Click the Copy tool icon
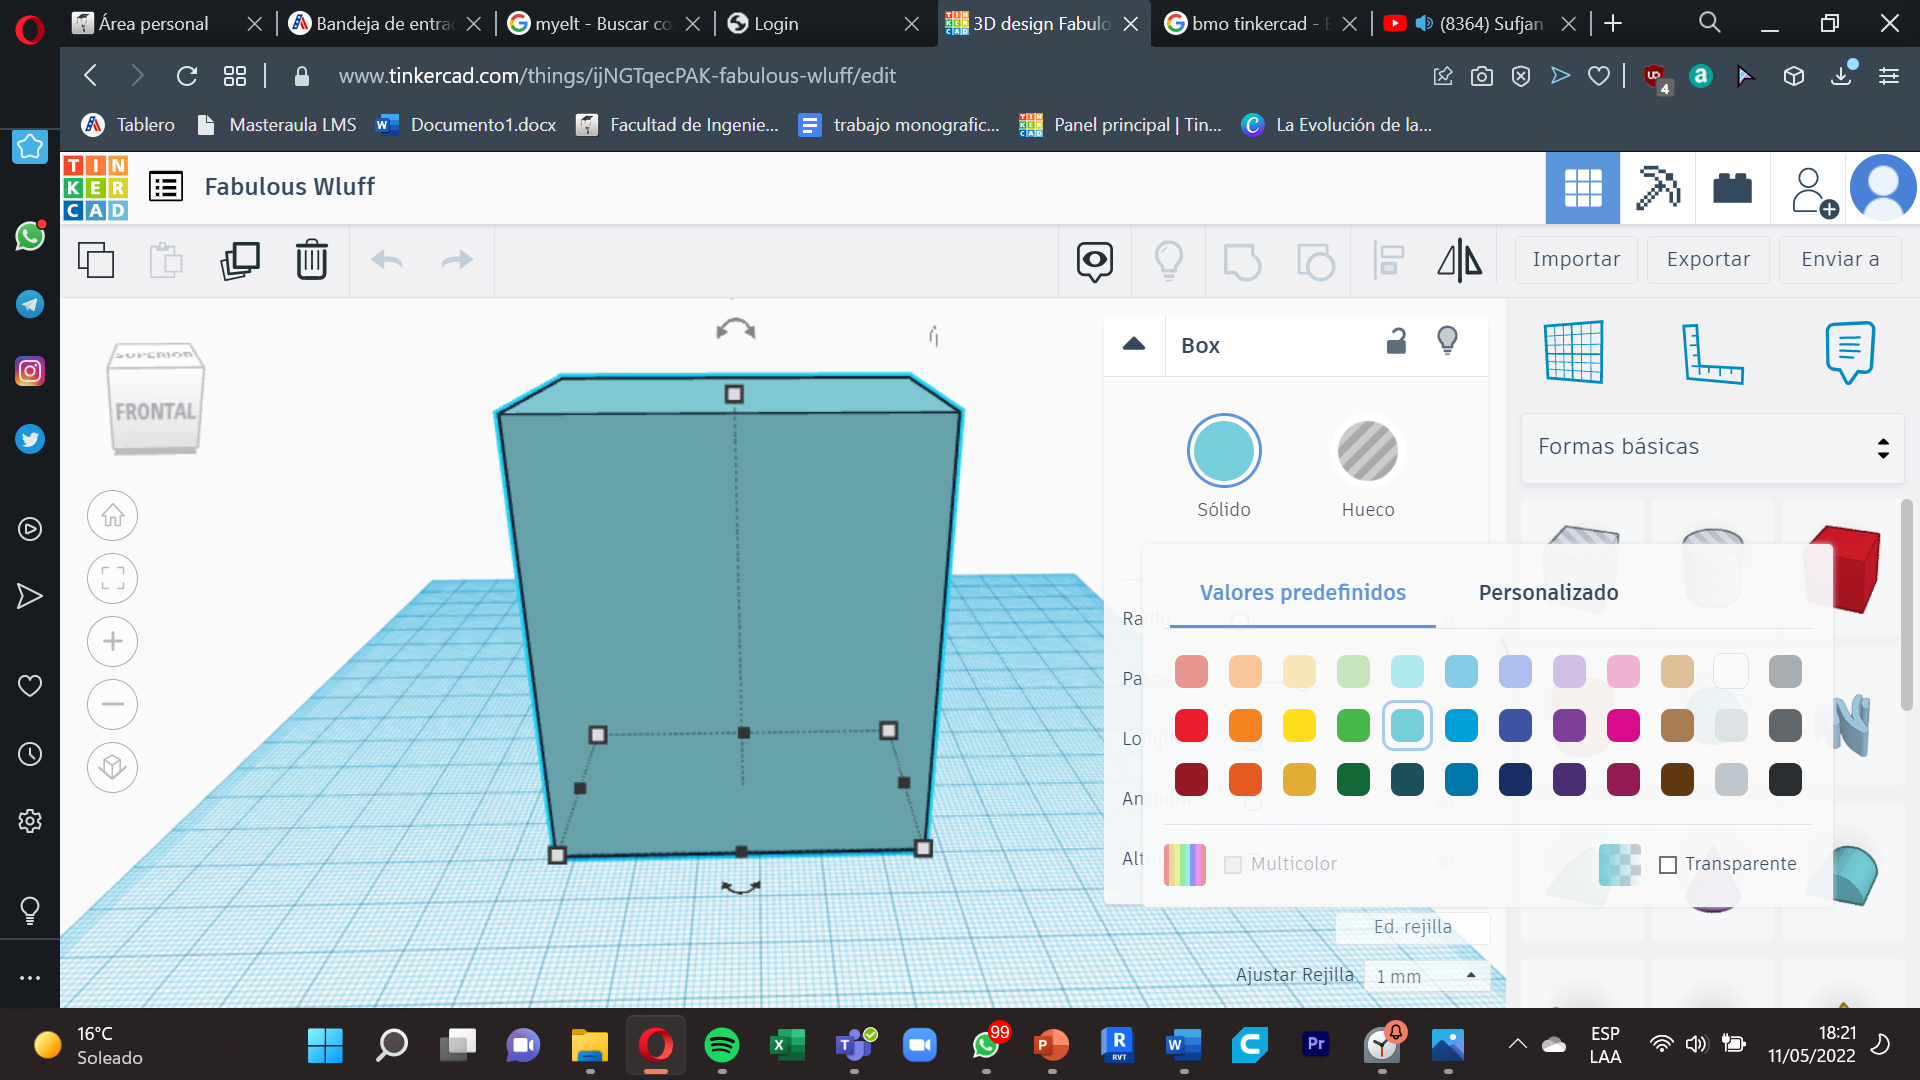Screen dimensions: 1920x1080 coord(96,260)
